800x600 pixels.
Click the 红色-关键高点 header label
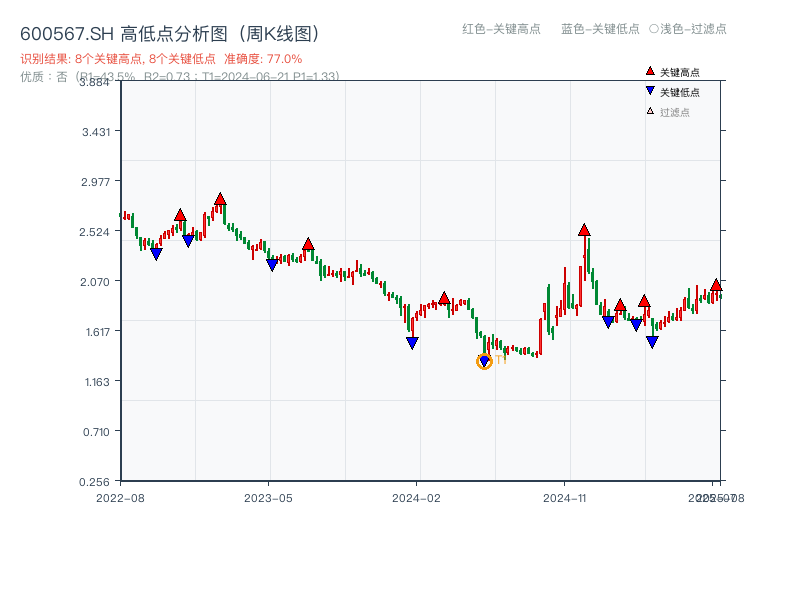(x=500, y=29)
